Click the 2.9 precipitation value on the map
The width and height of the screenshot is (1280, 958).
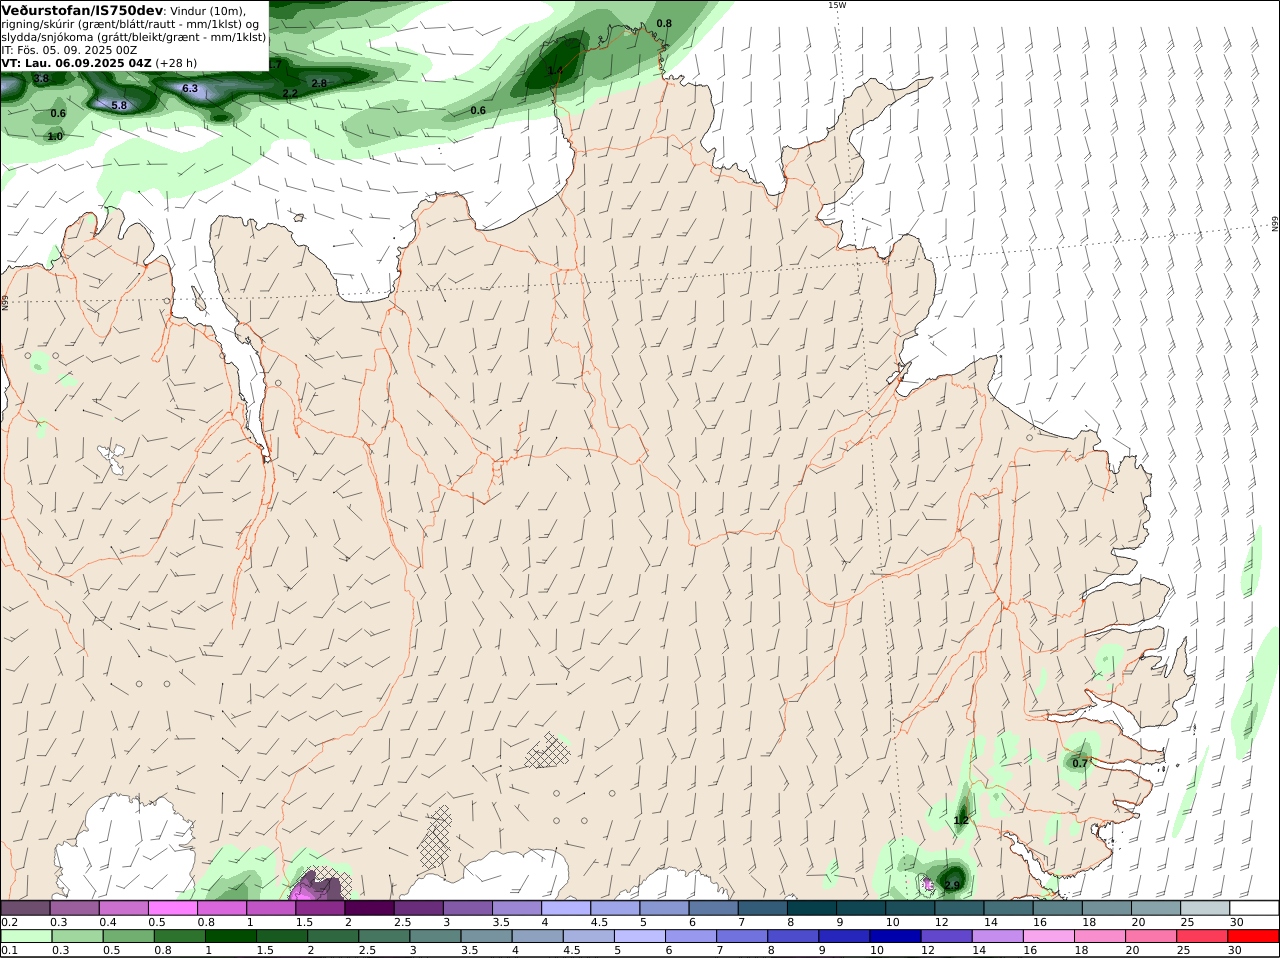952,885
